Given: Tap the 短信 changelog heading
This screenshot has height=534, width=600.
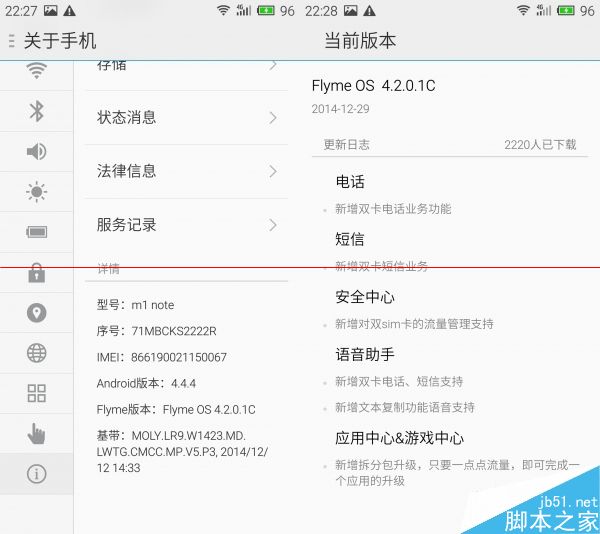Looking at the screenshot, I should tap(350, 239).
